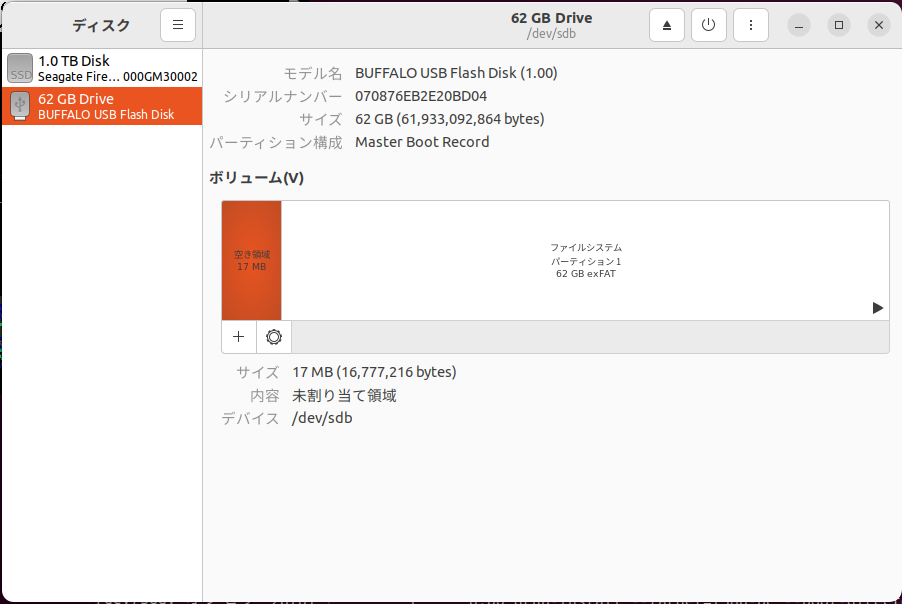Click the ボリューム(V) heading
The width and height of the screenshot is (902, 604).
coord(256,178)
